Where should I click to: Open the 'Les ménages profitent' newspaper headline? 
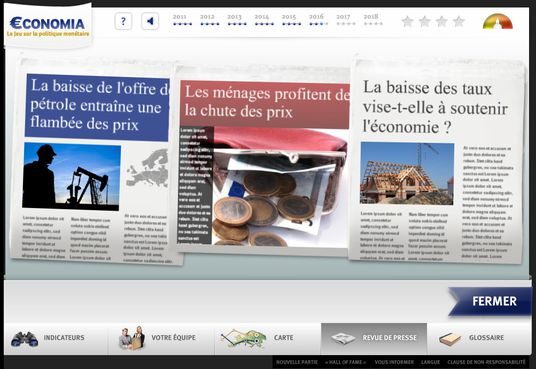[x=265, y=104]
